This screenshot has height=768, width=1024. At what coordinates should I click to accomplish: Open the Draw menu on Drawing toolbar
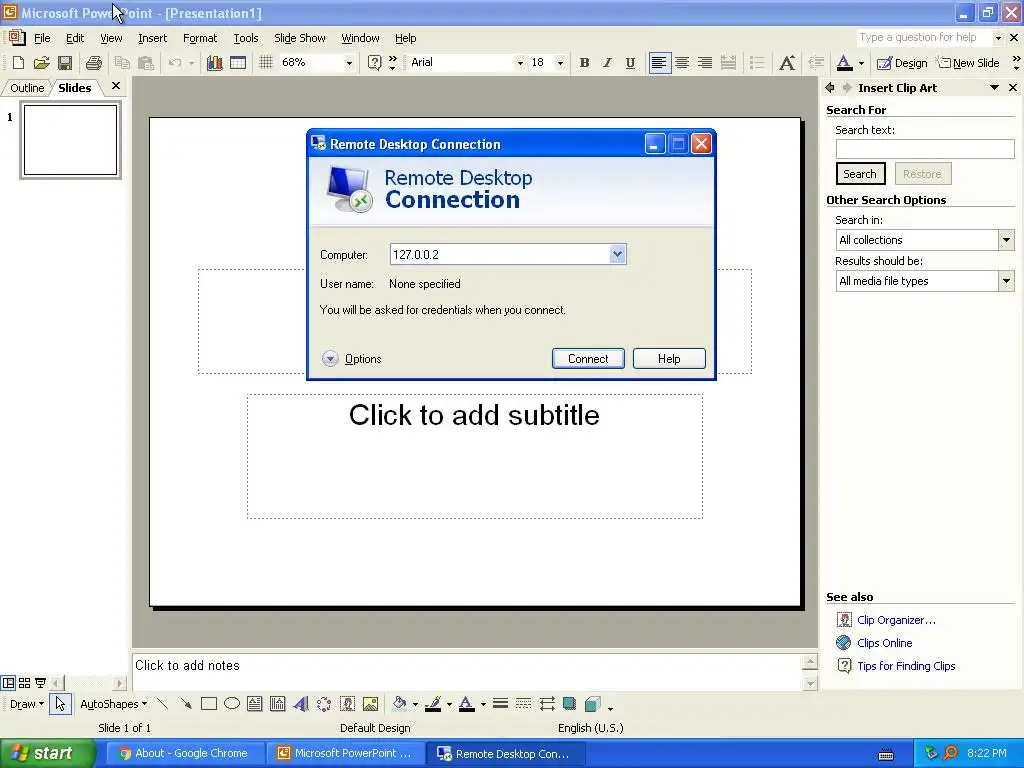[27, 704]
